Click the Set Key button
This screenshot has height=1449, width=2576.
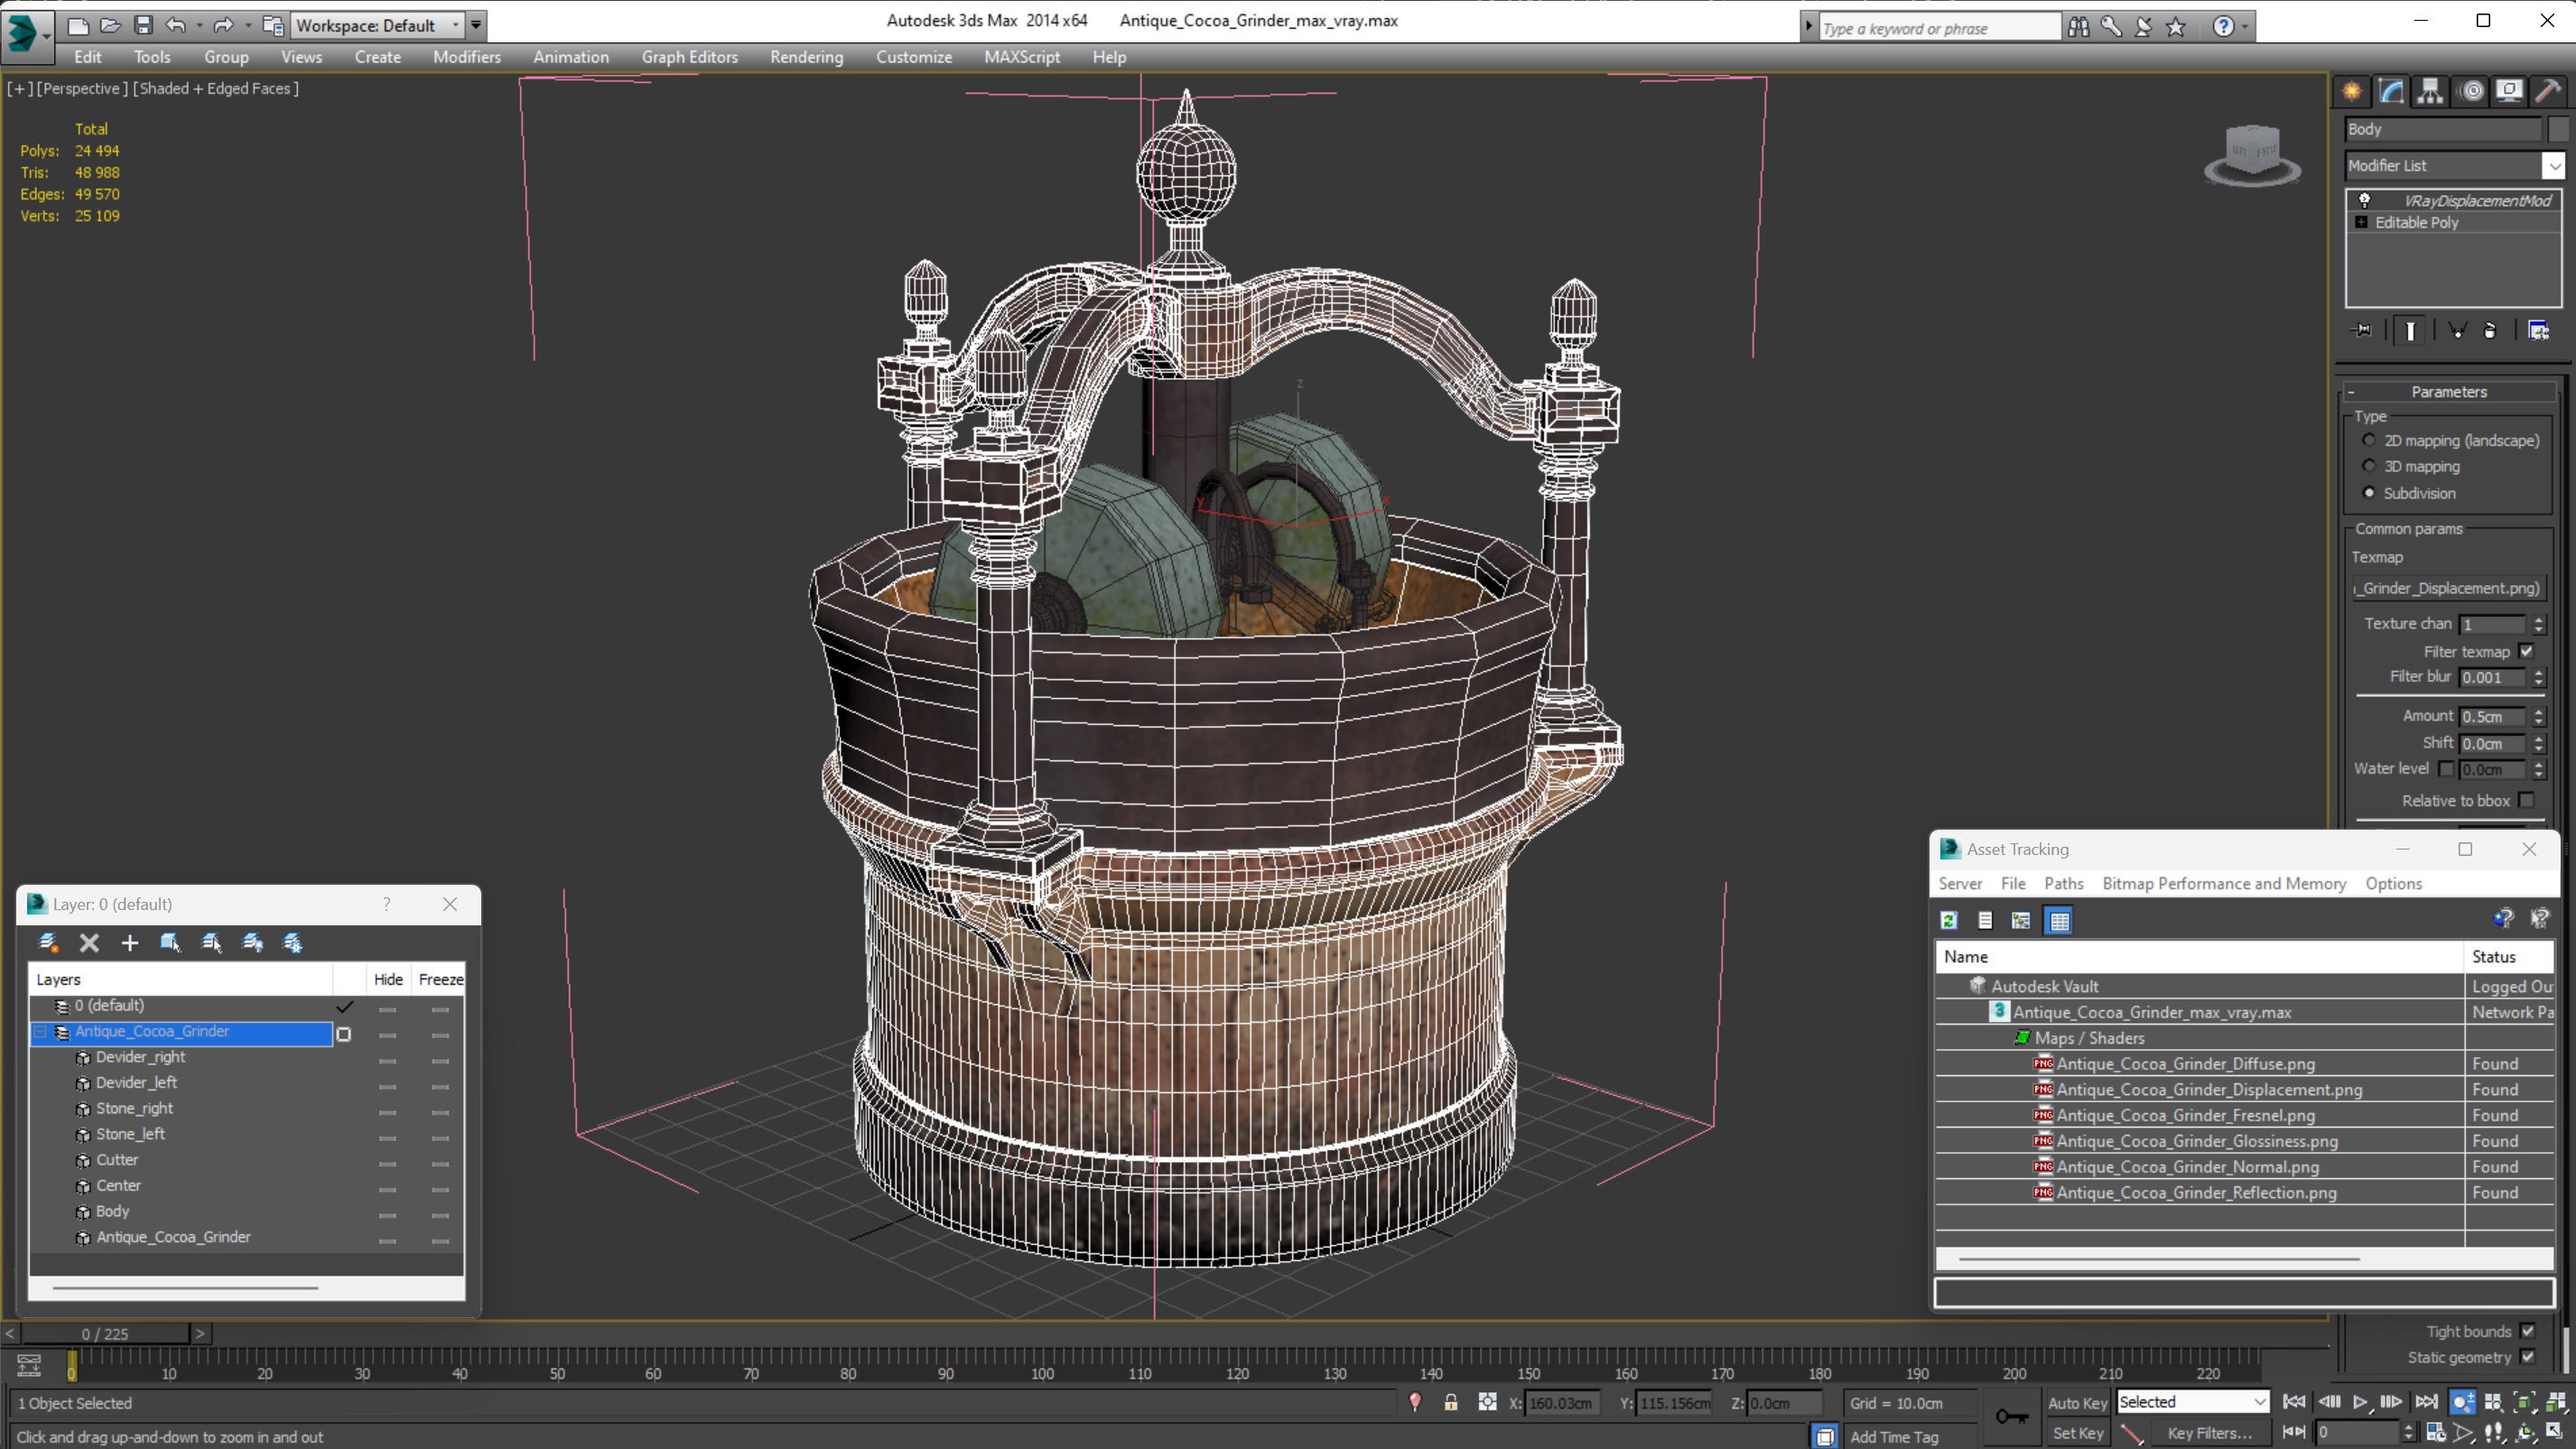click(x=2077, y=1433)
